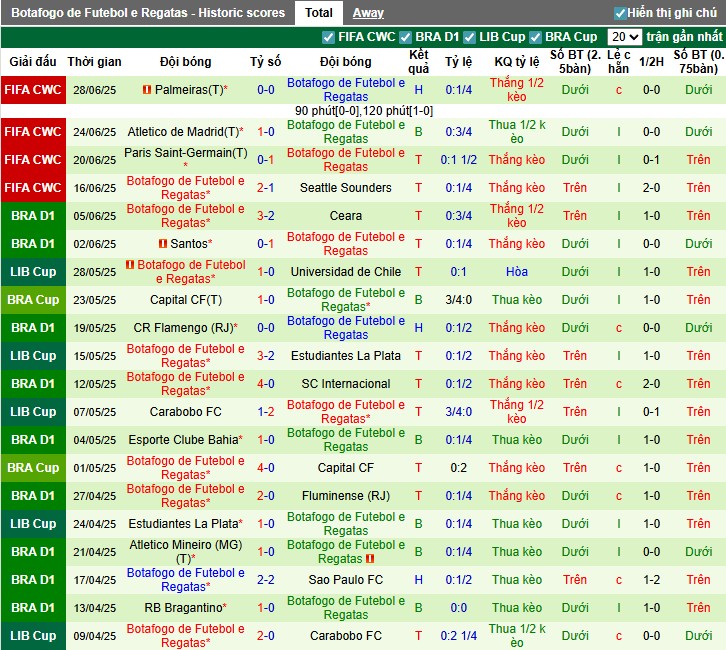Open the Ceara team link
This screenshot has height=650, width=726.
tap(345, 216)
